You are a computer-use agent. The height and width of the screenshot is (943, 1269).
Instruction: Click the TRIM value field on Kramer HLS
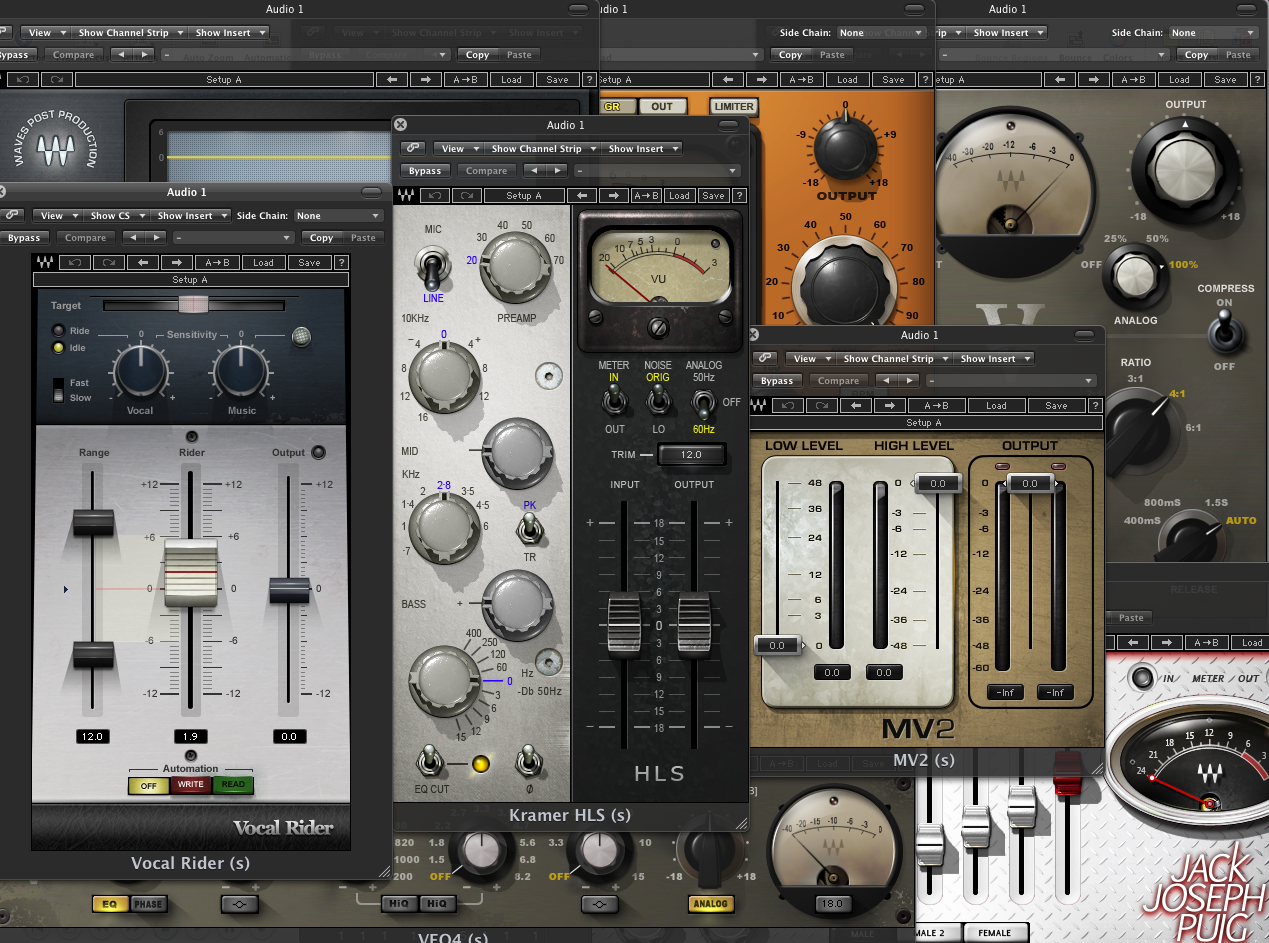691,454
